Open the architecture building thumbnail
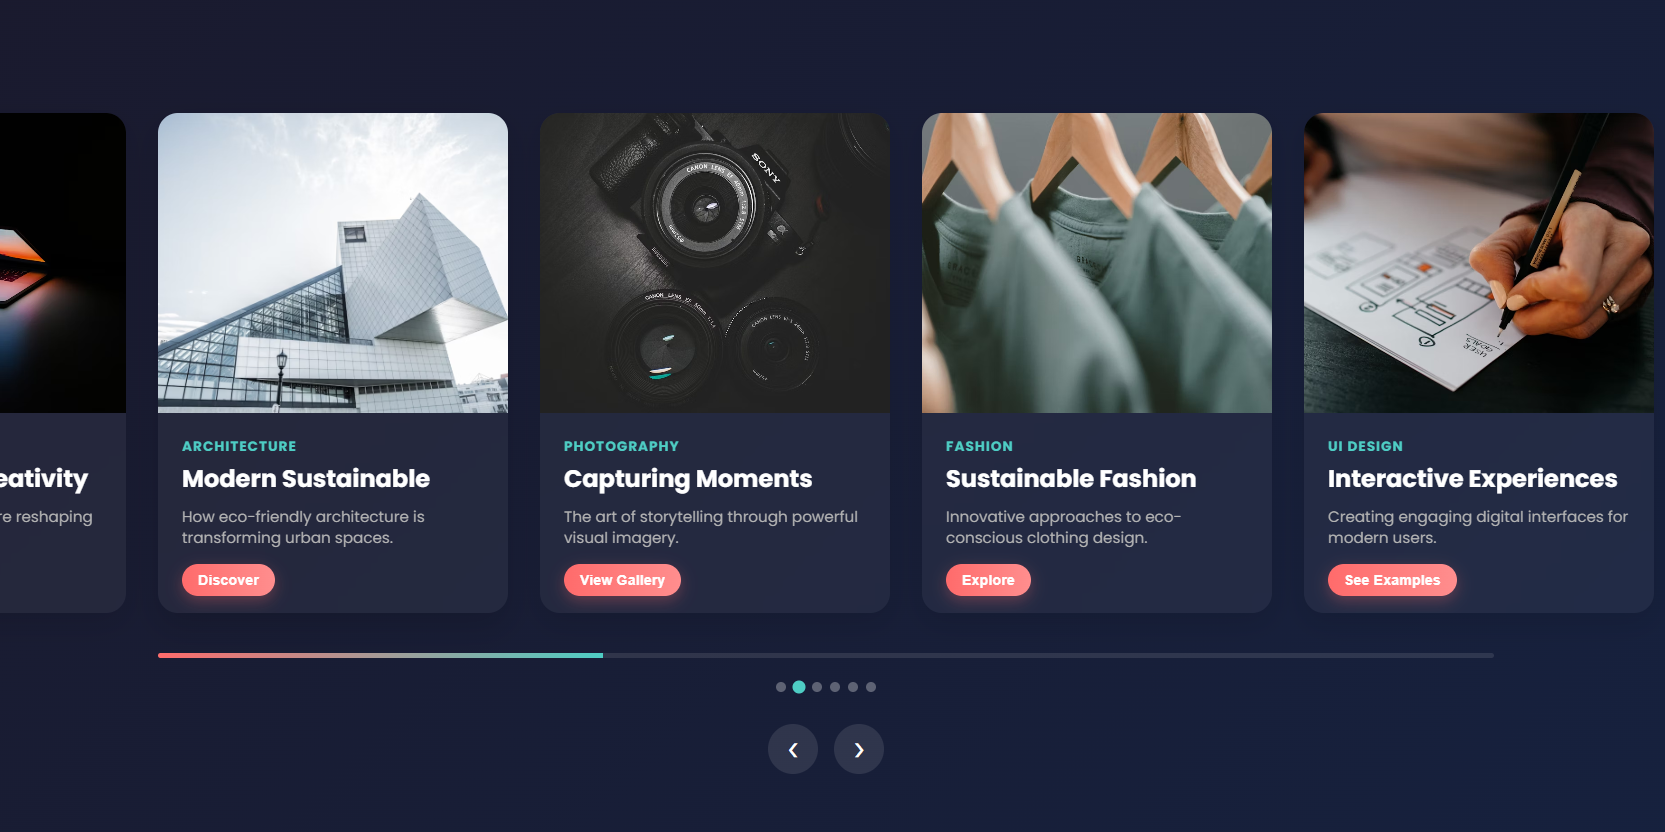The height and width of the screenshot is (832, 1665). pyautogui.click(x=333, y=263)
